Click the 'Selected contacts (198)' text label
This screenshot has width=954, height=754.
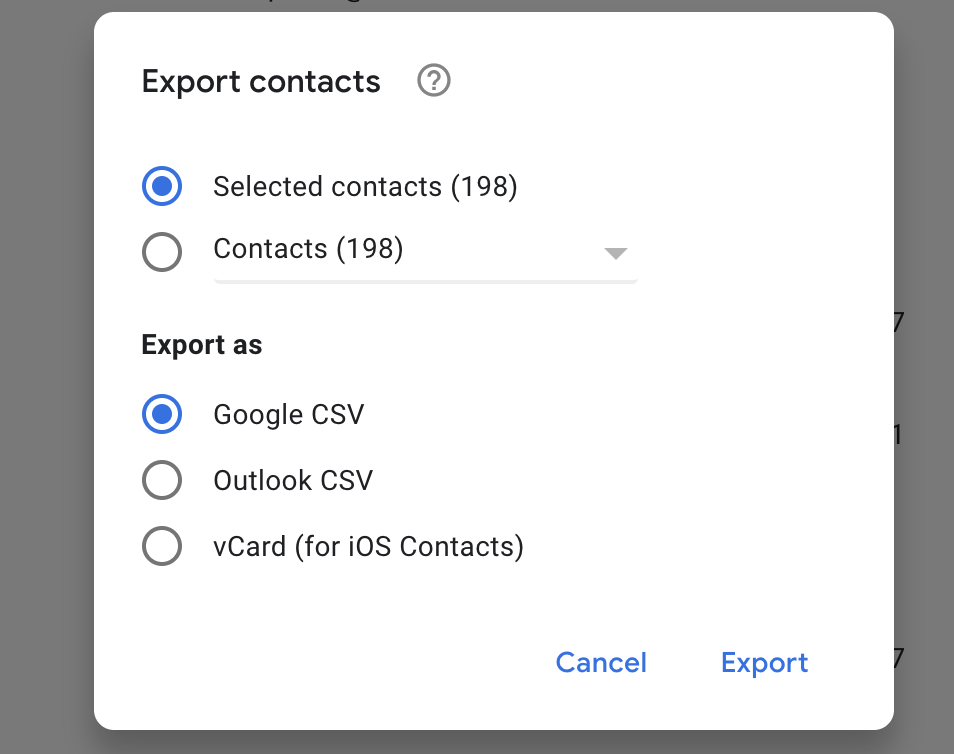pos(365,186)
